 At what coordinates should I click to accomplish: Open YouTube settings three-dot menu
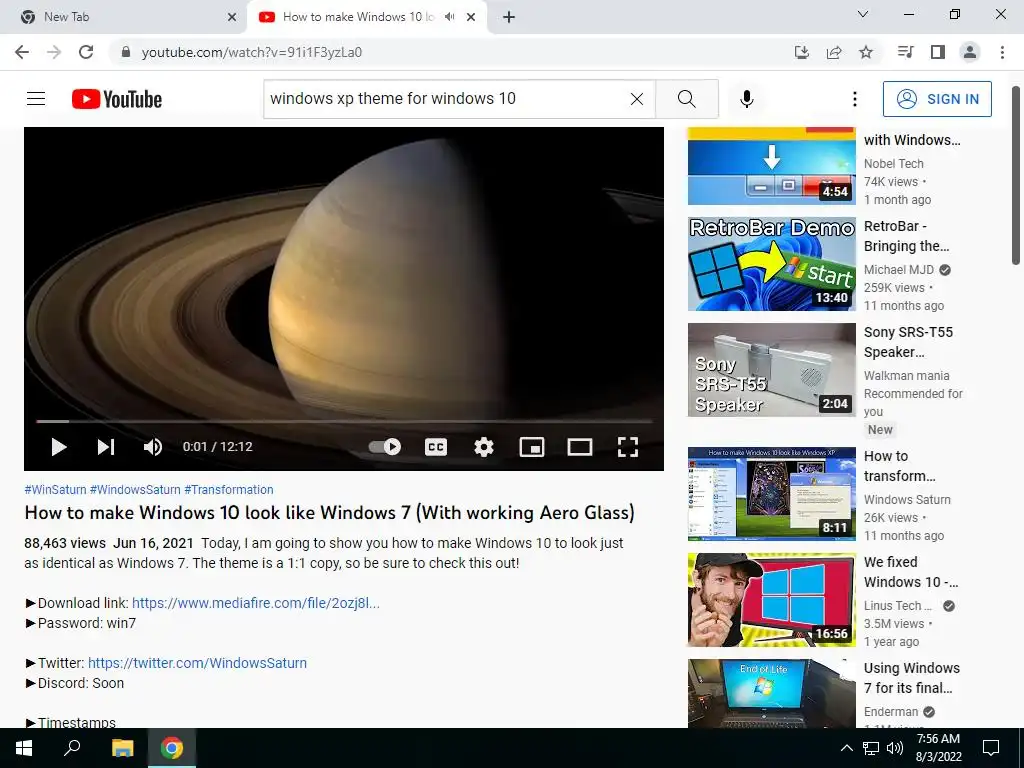click(854, 99)
